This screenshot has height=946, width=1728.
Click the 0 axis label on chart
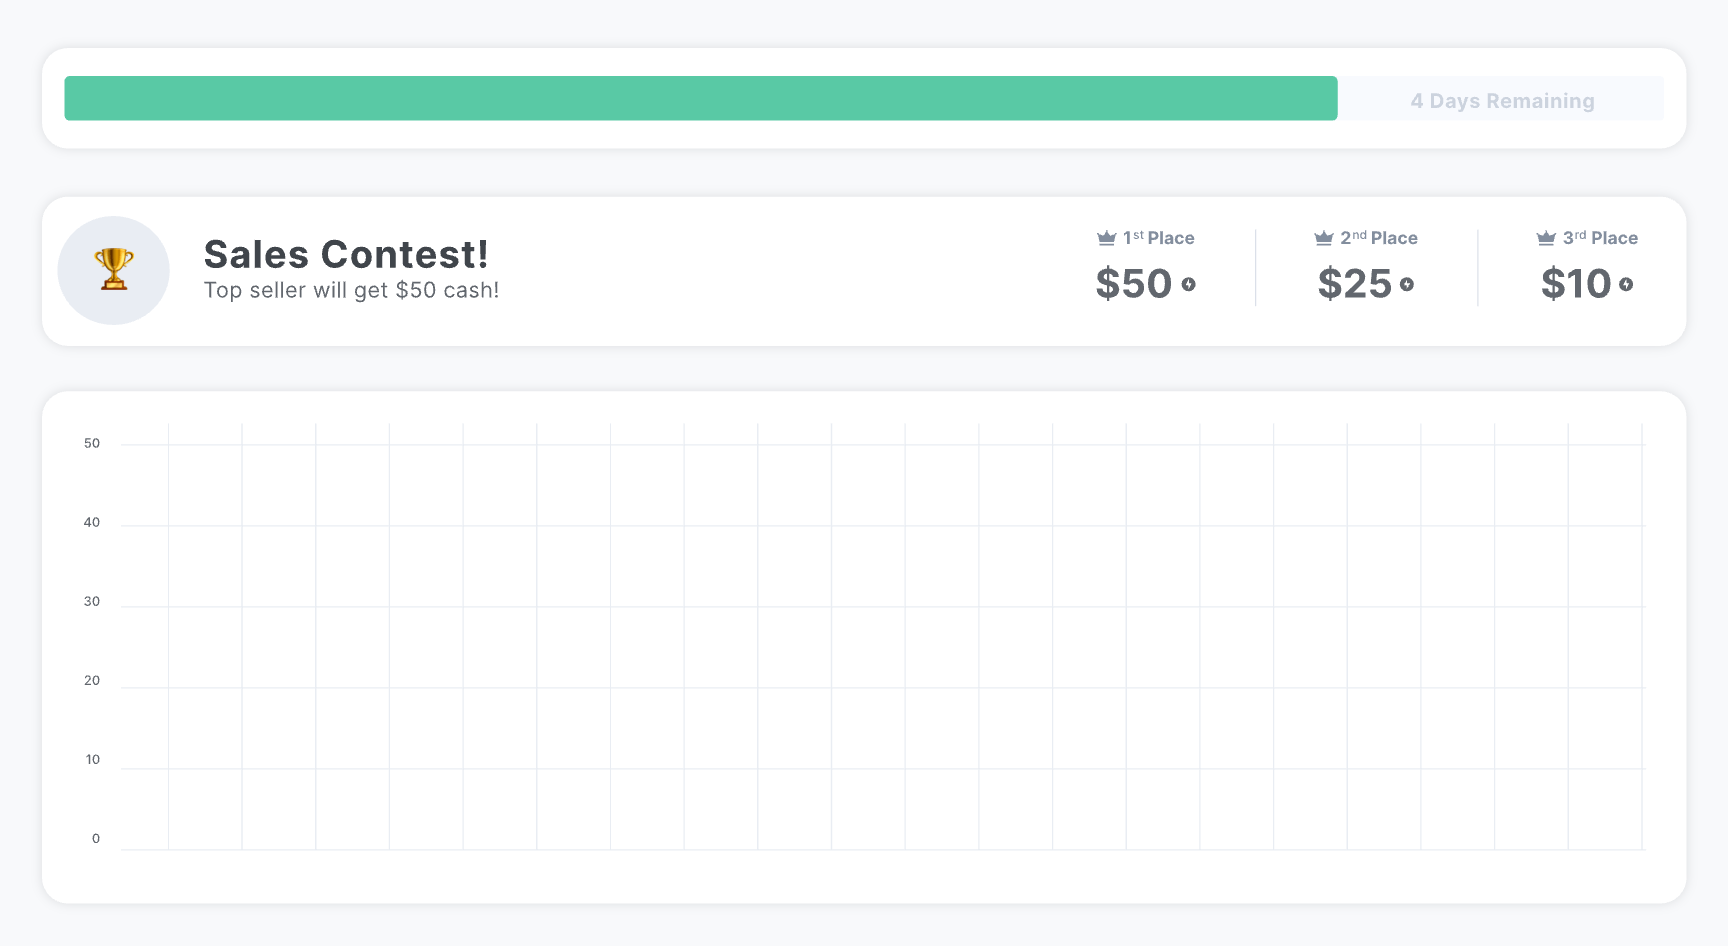95,838
